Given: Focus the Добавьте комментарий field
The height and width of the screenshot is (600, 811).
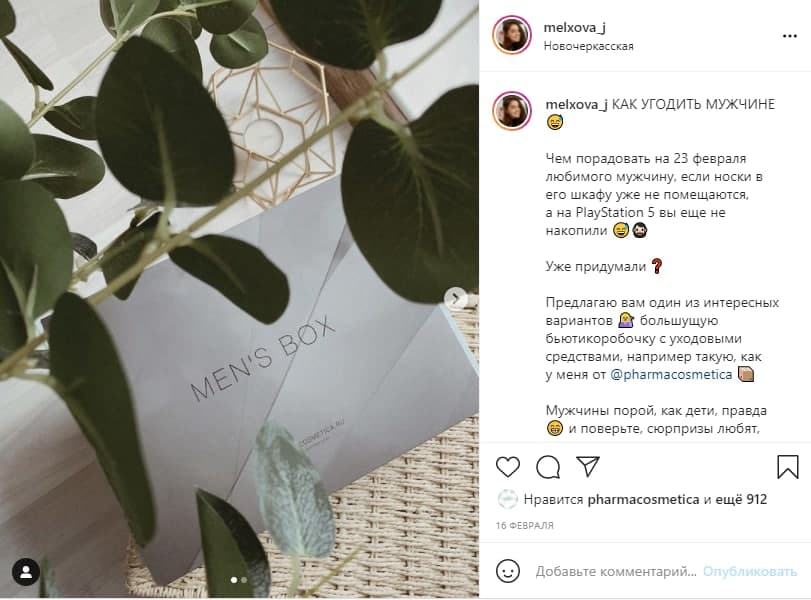Looking at the screenshot, I should tap(615, 572).
